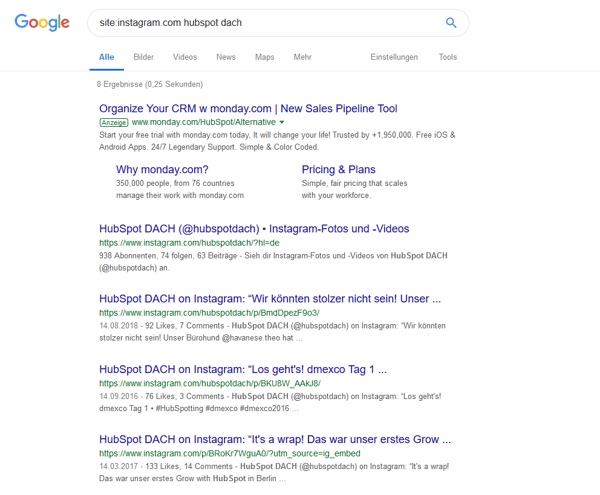Click the hubspotdach/?hl=de green URL
This screenshot has height=495, width=600.
point(189,243)
